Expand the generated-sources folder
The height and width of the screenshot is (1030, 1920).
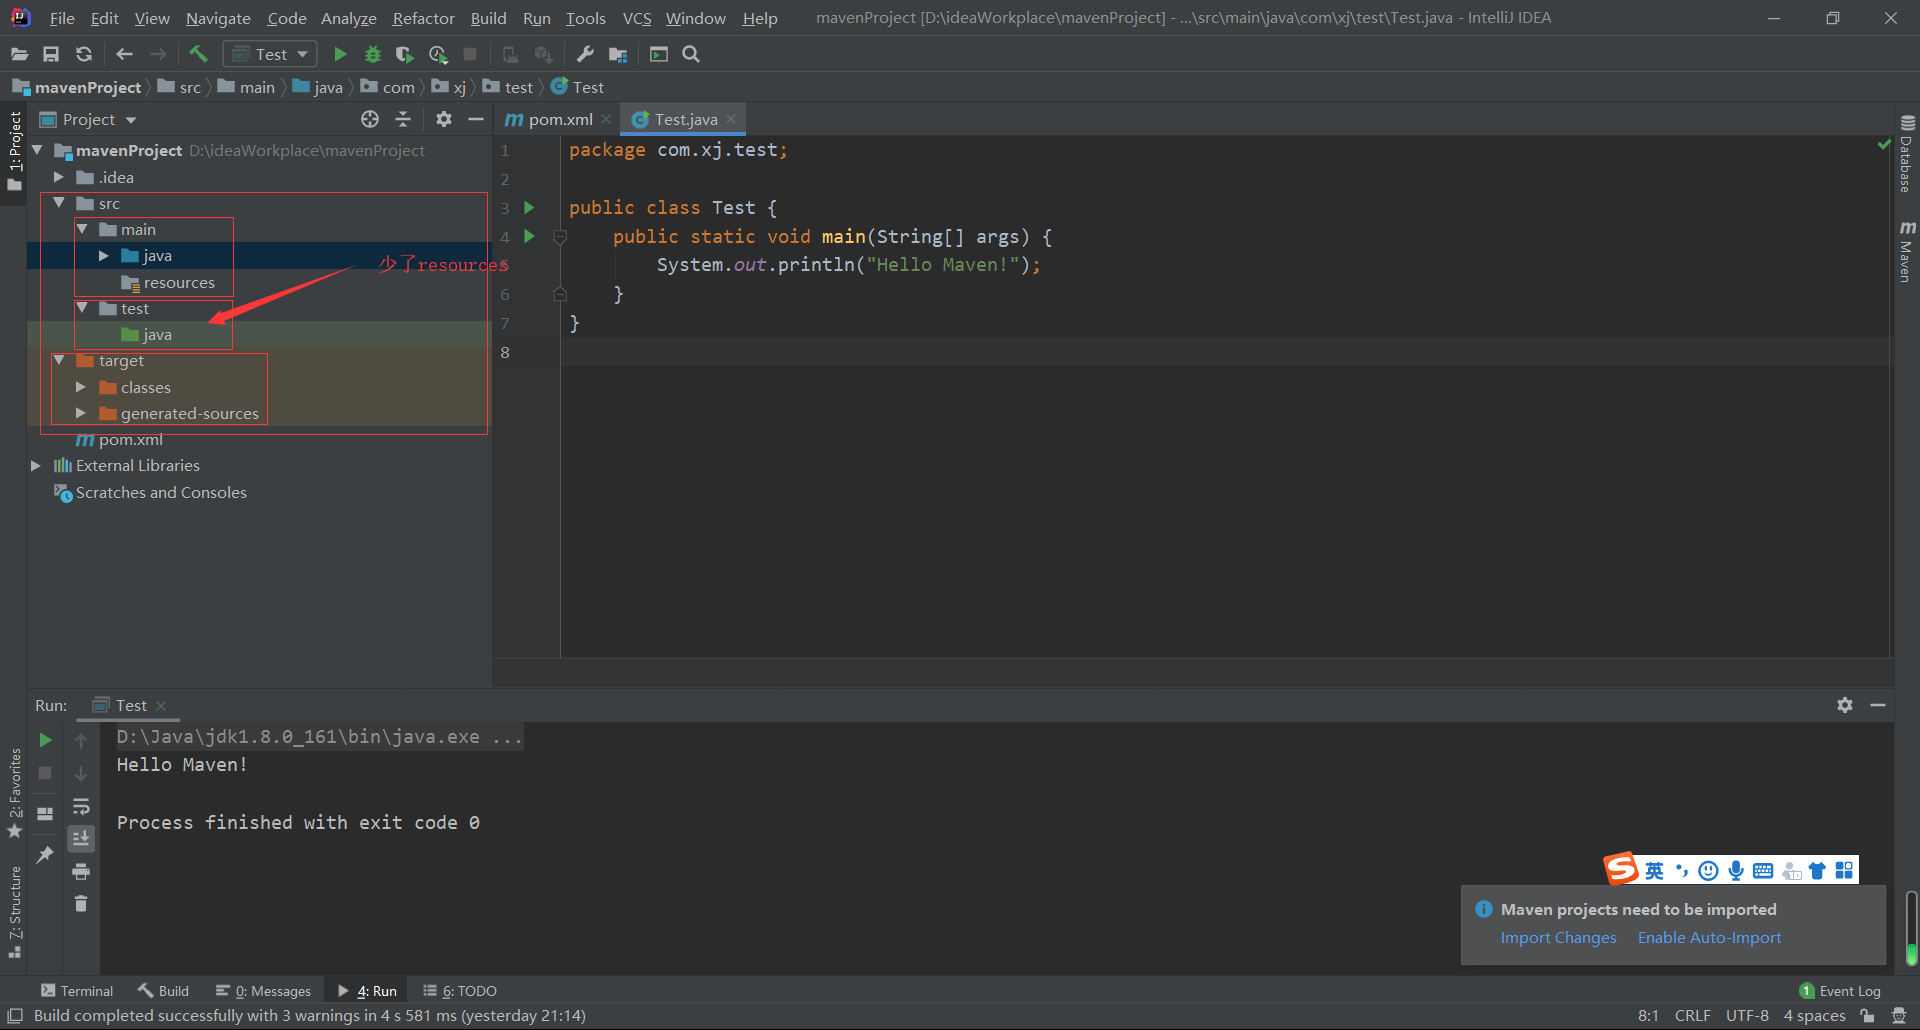(x=82, y=413)
